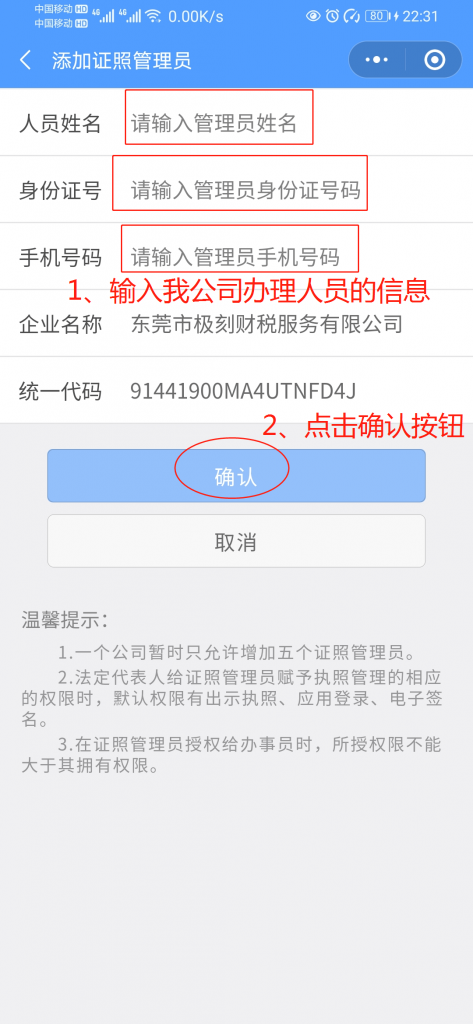Image resolution: width=473 pixels, height=1024 pixels.
Task: Close mini program via circle target icon
Action: click(x=434, y=60)
